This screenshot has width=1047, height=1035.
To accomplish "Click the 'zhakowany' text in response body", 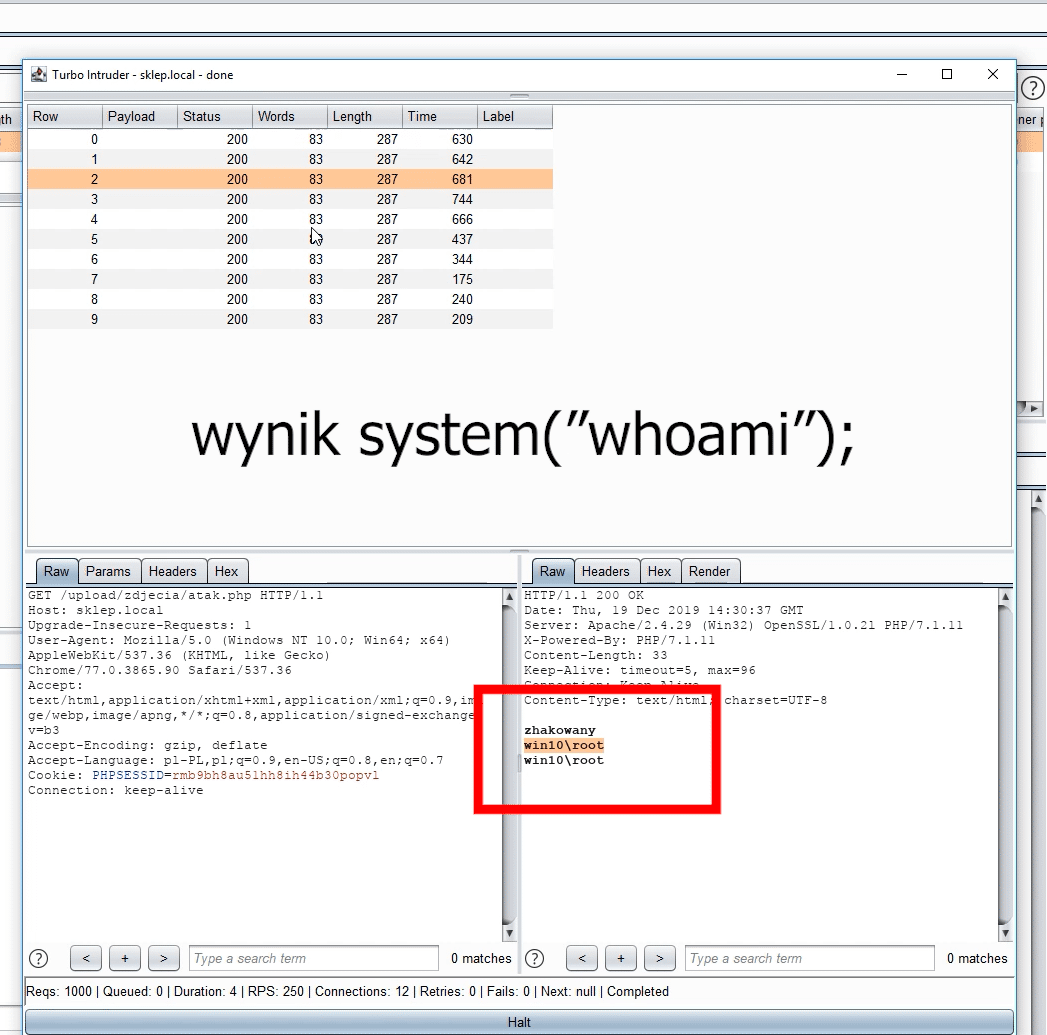I will click(x=560, y=731).
